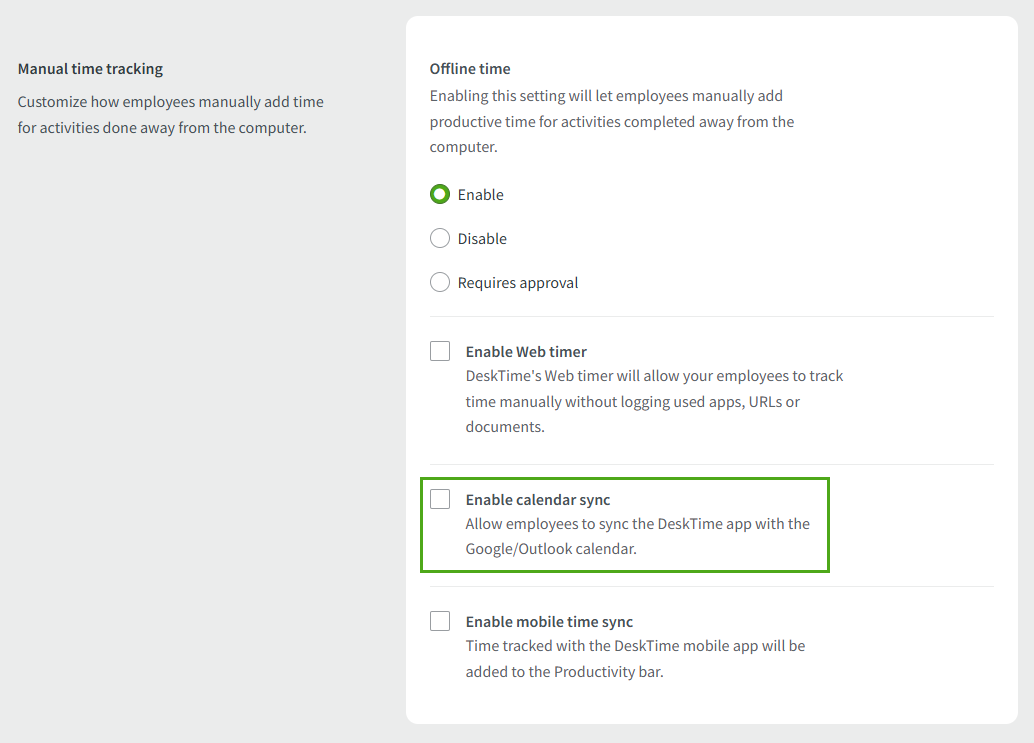Check the Enable mobile time sync checkbox
The image size is (1034, 743).
pos(440,621)
